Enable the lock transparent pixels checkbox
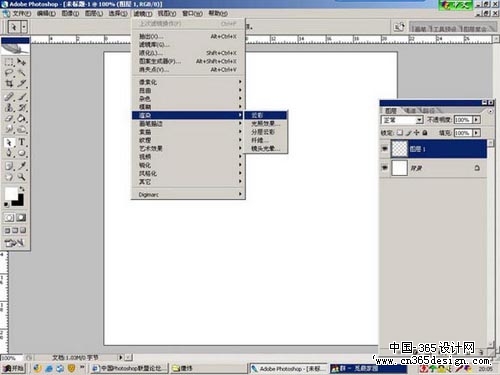The image size is (500, 375). [399, 133]
